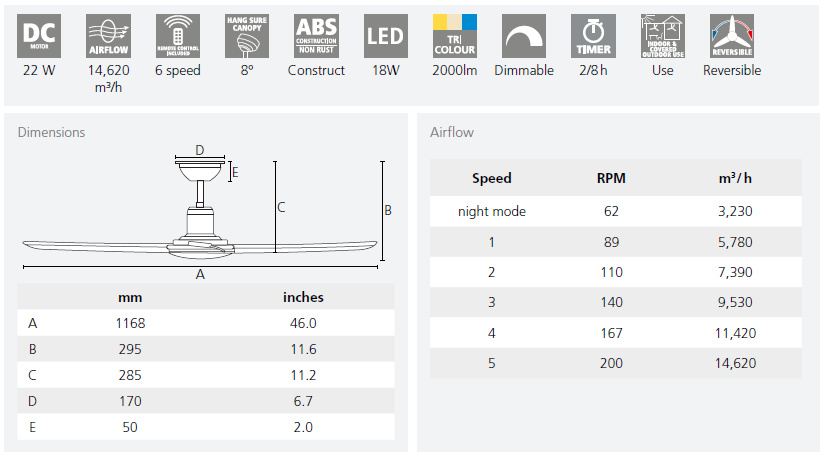Screen dimensions: 824x456
Task: Click the RPM column header
Action: 611,179
